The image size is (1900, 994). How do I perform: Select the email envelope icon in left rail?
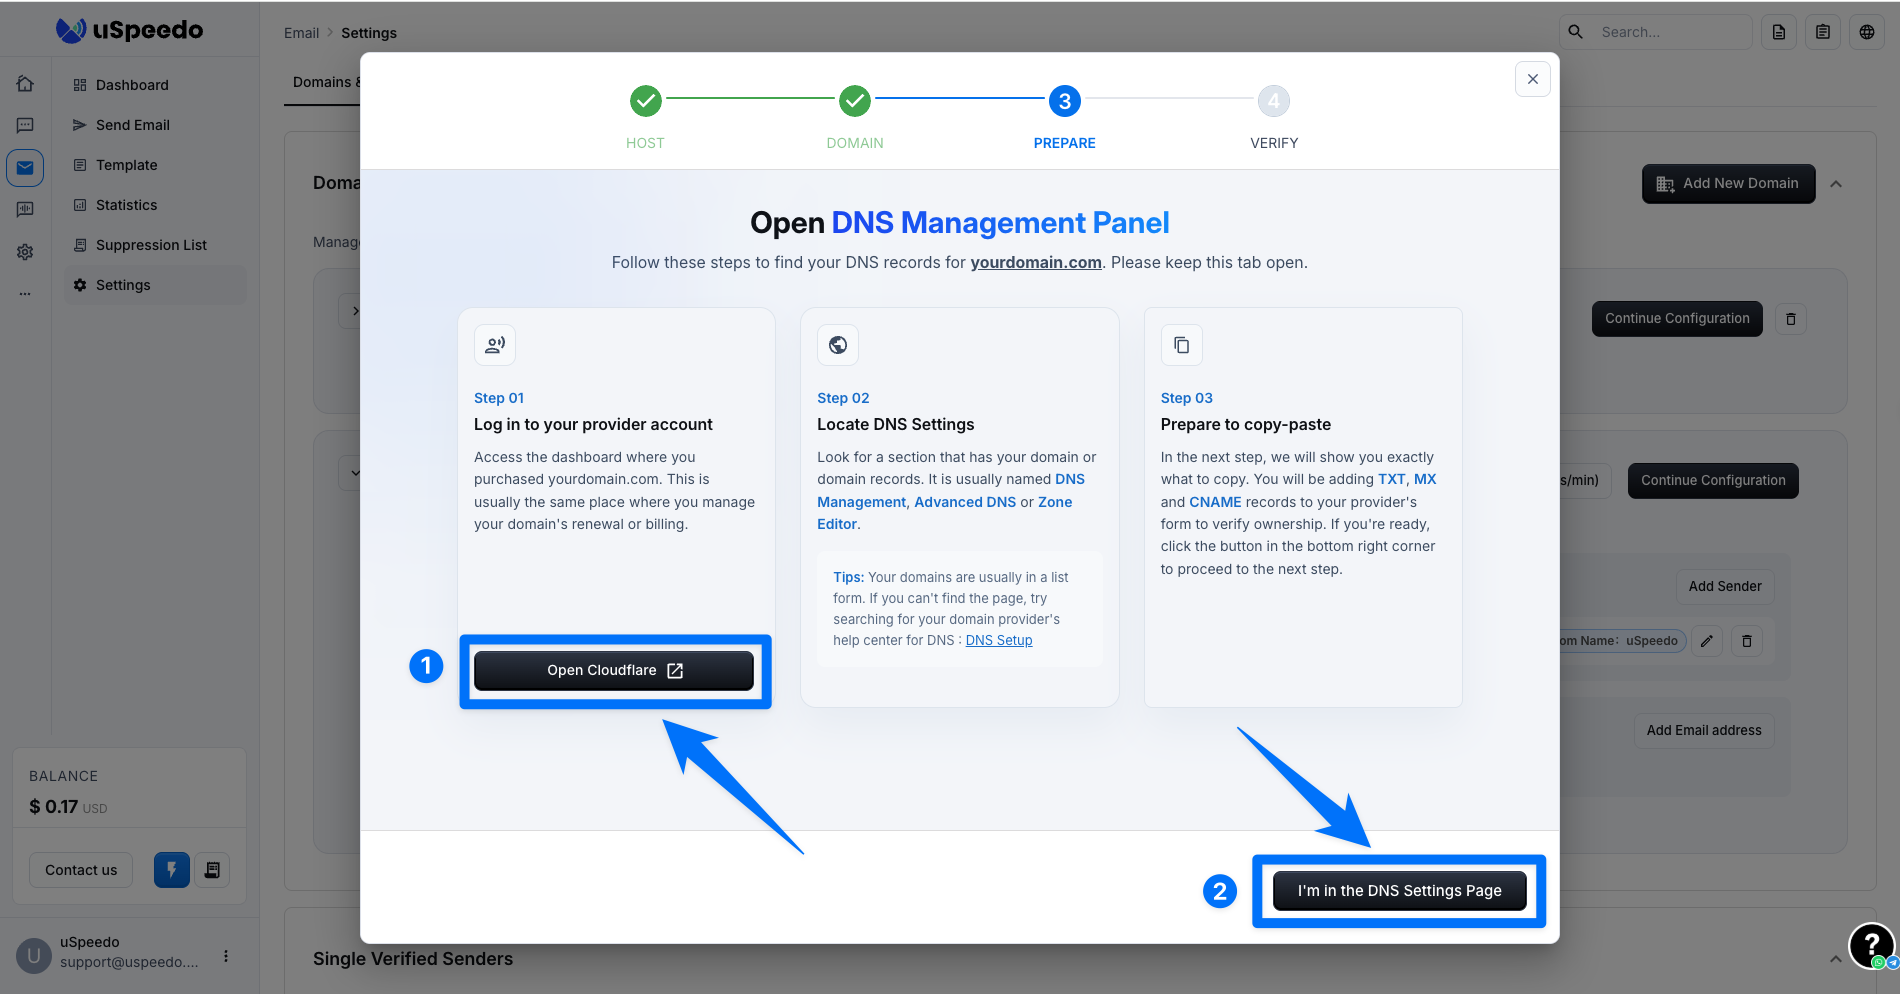tap(25, 167)
